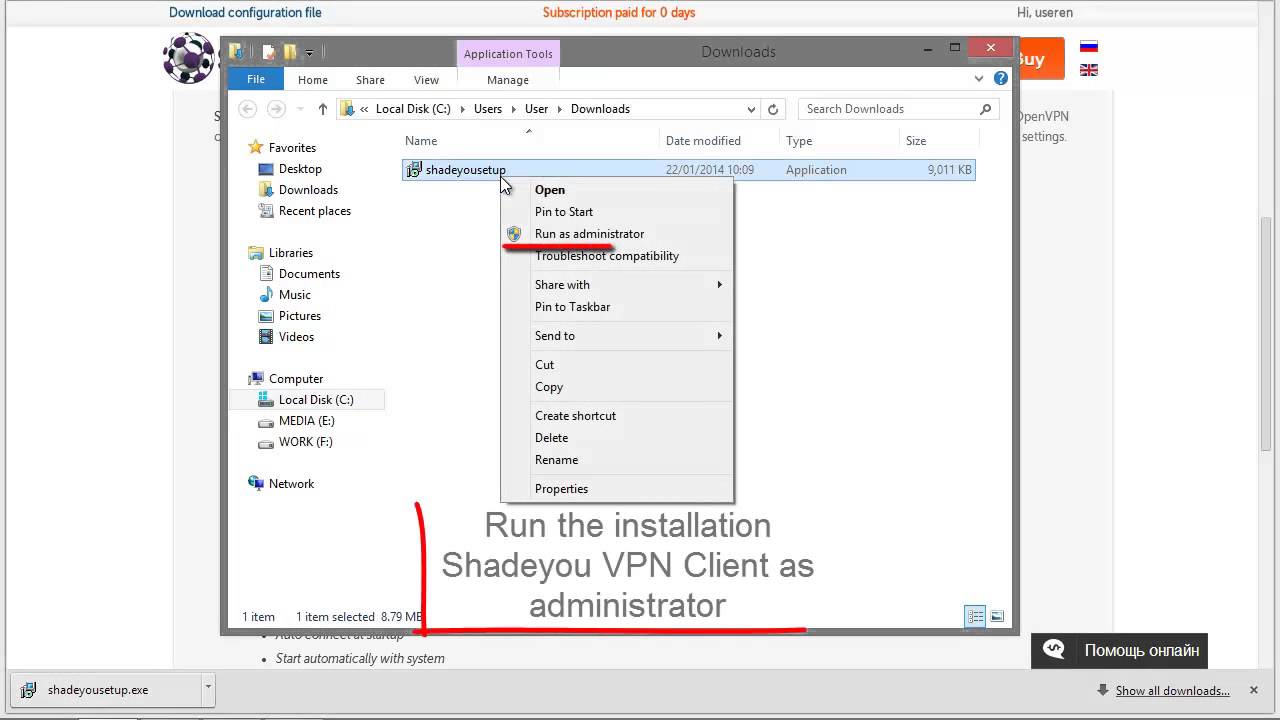Viewport: 1280px width, 720px height.
Task: Open the Share ribbon tab
Action: click(x=370, y=80)
